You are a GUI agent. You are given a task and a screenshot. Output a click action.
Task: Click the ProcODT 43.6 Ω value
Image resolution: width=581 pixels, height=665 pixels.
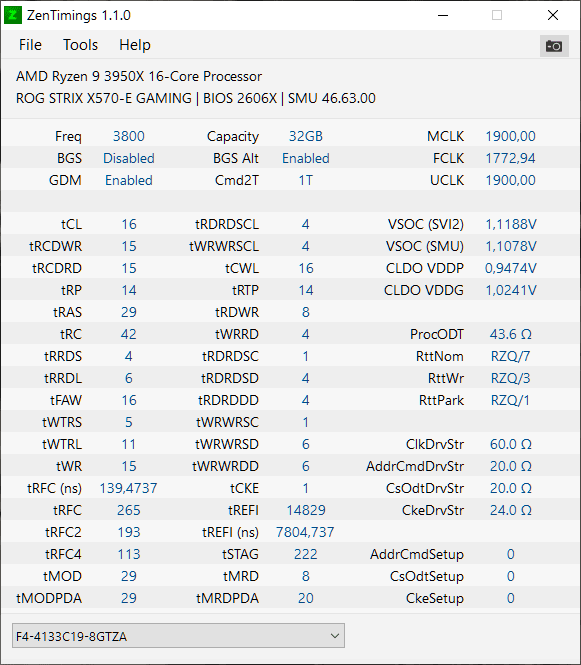pyautogui.click(x=510, y=334)
